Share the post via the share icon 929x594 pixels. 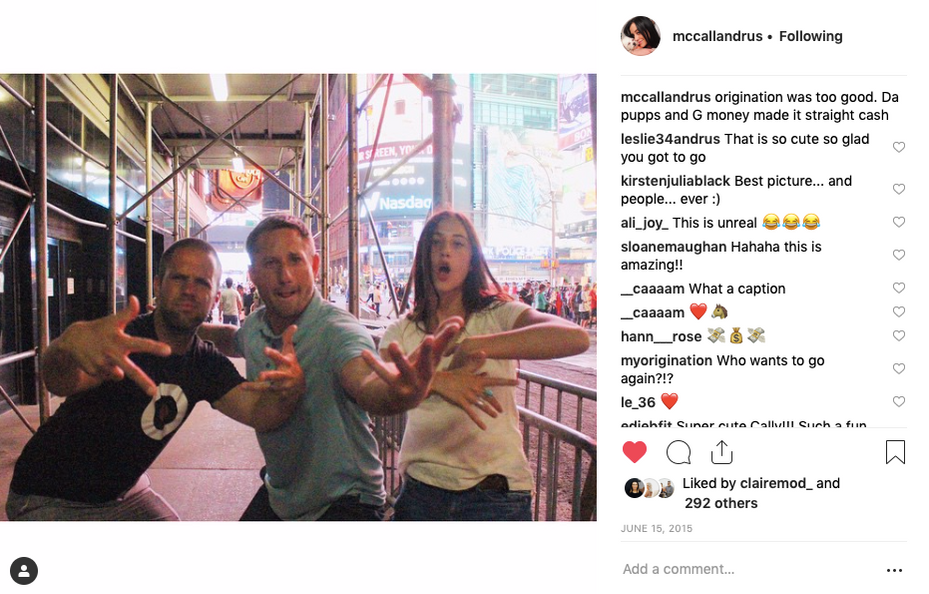[722, 452]
